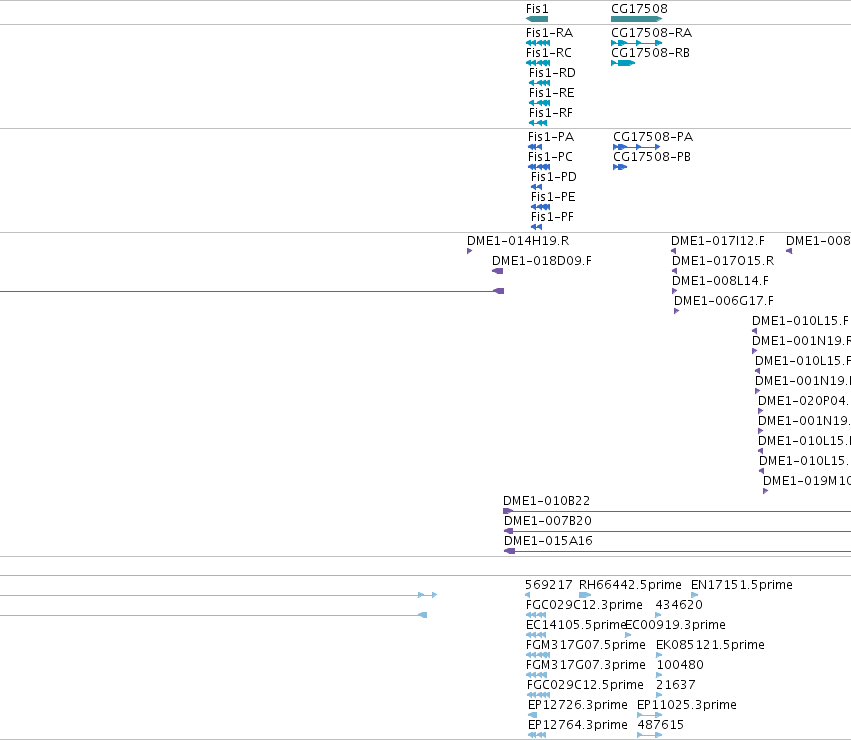Open protein CG17508-PA
The image size is (851, 740).
point(653,137)
